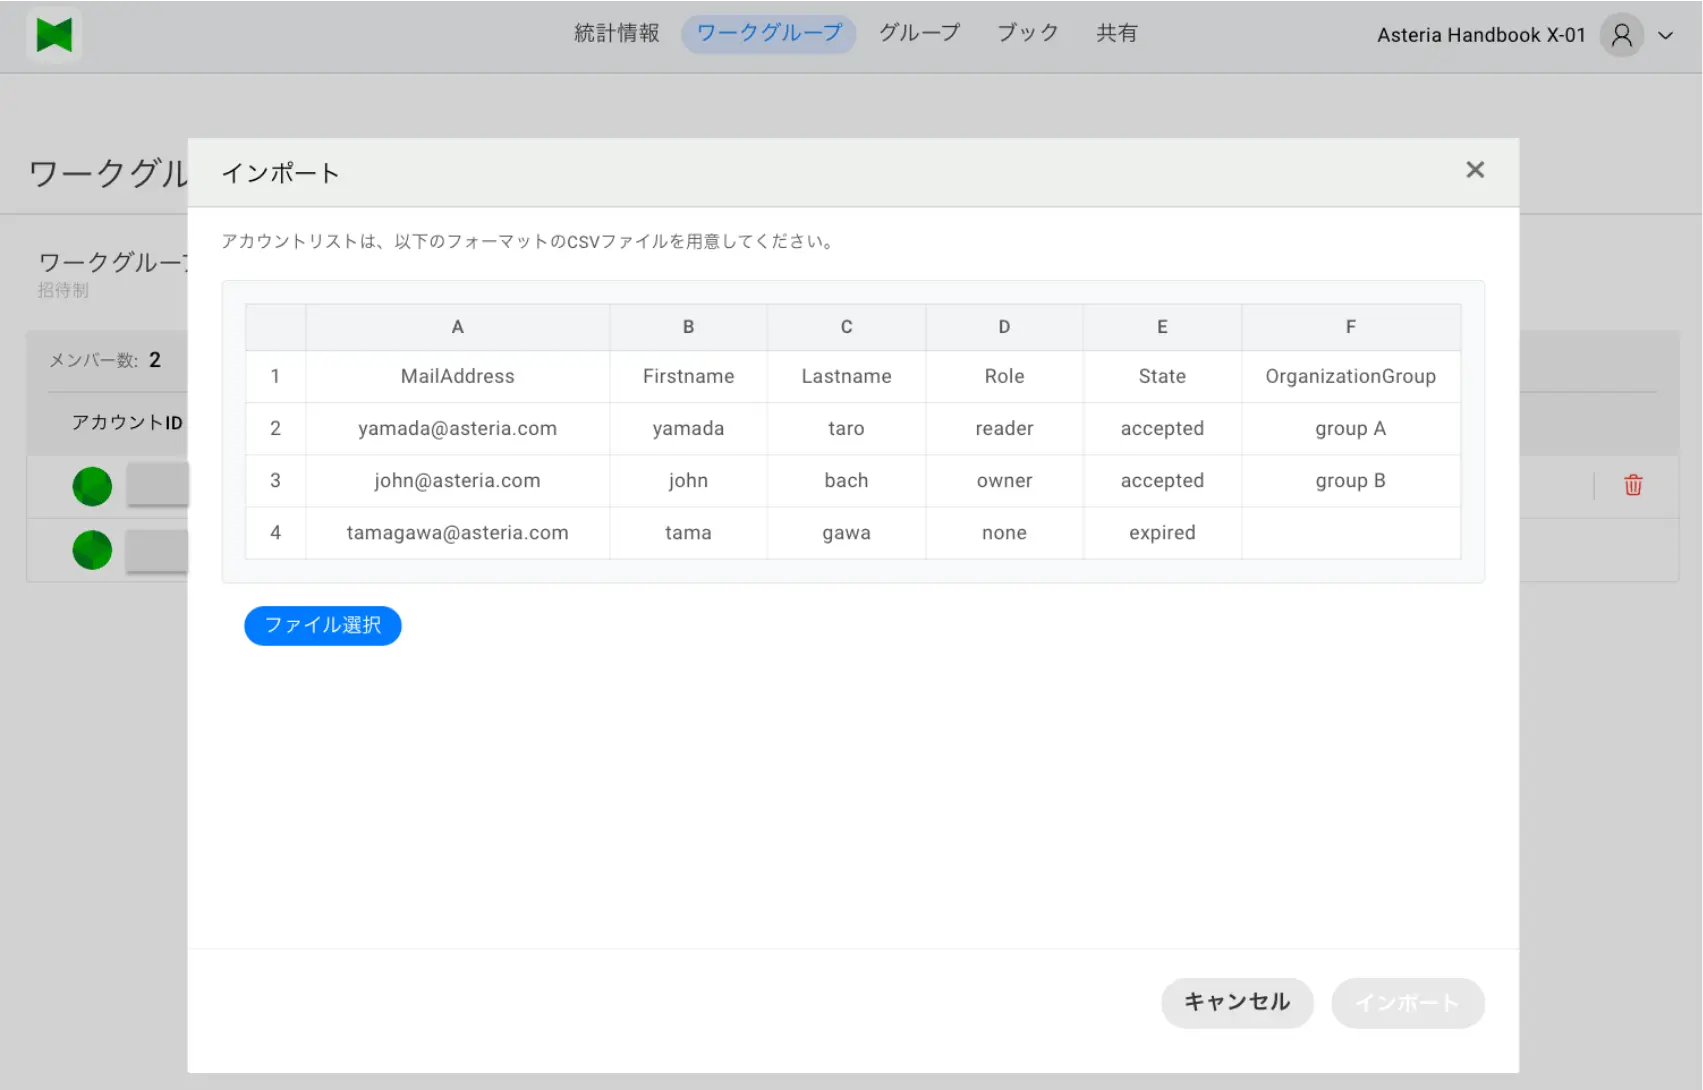Click the expired state cell
The height and width of the screenshot is (1090, 1703).
pyautogui.click(x=1162, y=533)
